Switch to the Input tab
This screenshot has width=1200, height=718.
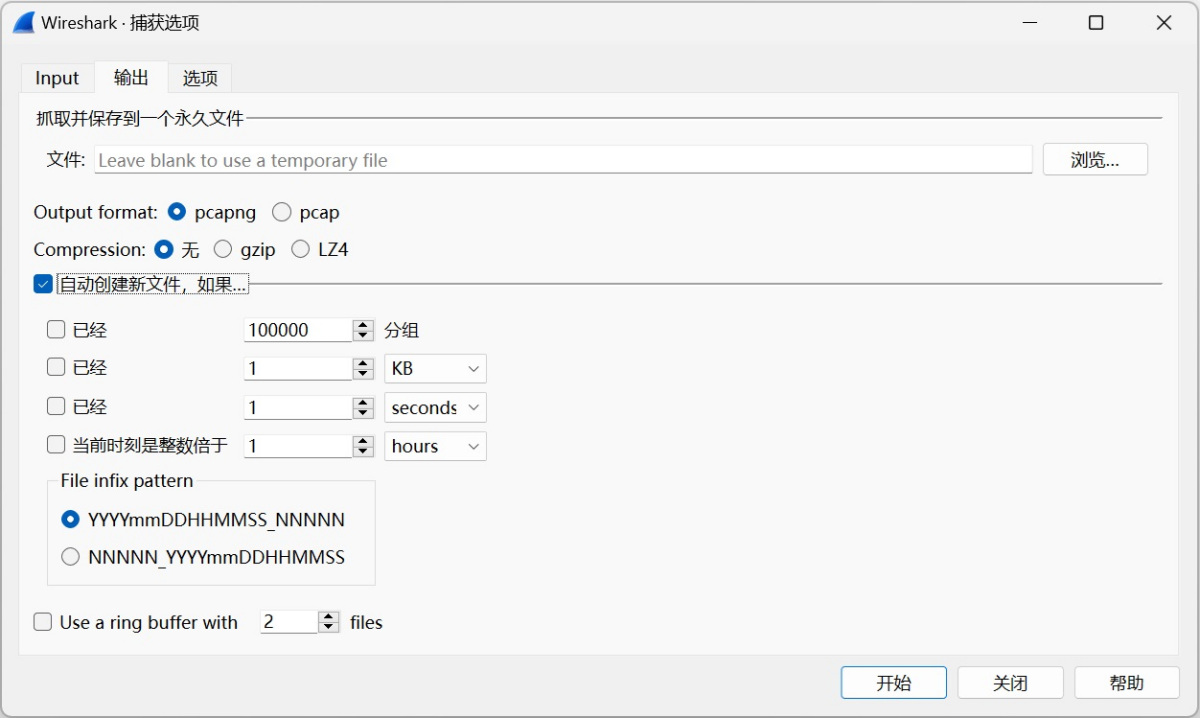[57, 78]
